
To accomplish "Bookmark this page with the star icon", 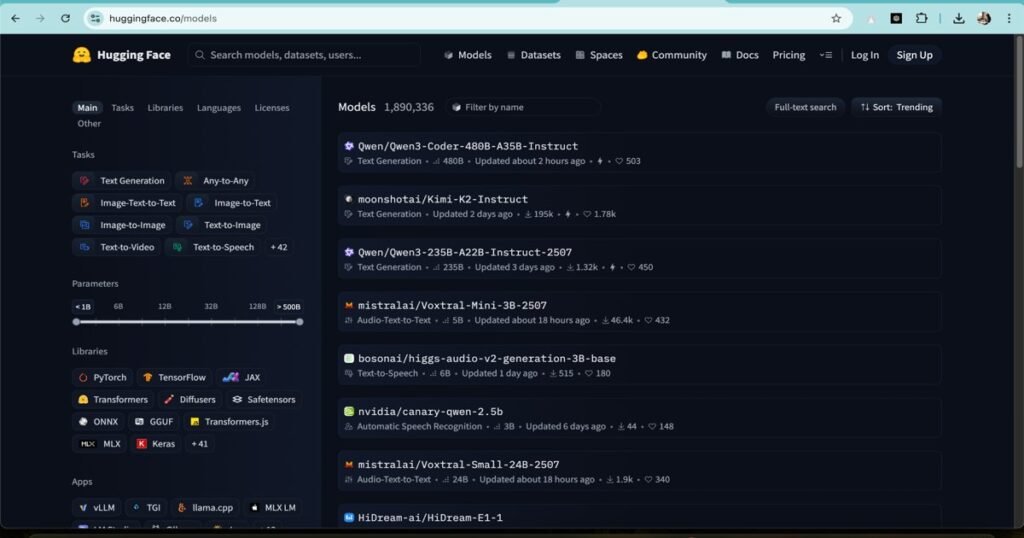I will pyautogui.click(x=836, y=18).
